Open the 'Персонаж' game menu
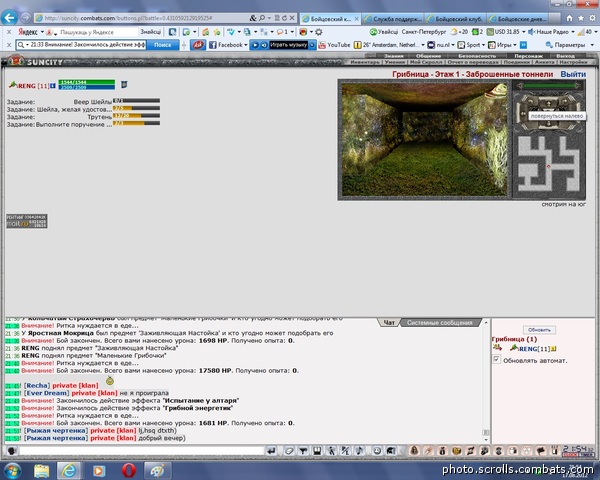 [x=528, y=56]
